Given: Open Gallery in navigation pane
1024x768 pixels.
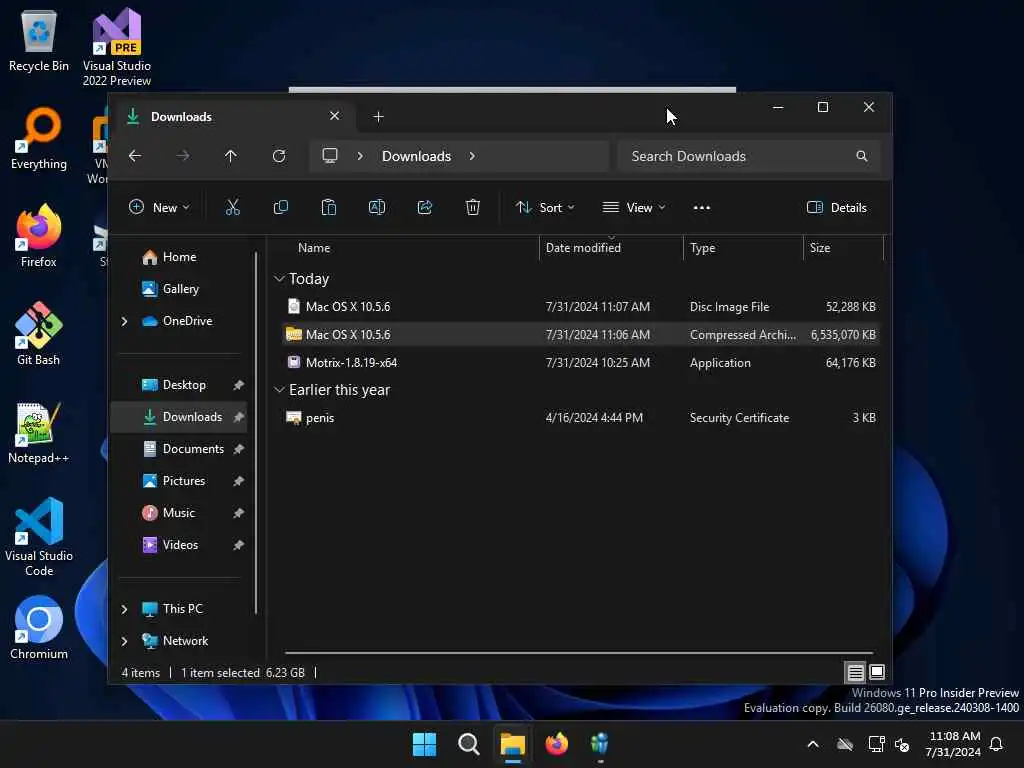Looking at the screenshot, I should click(180, 289).
